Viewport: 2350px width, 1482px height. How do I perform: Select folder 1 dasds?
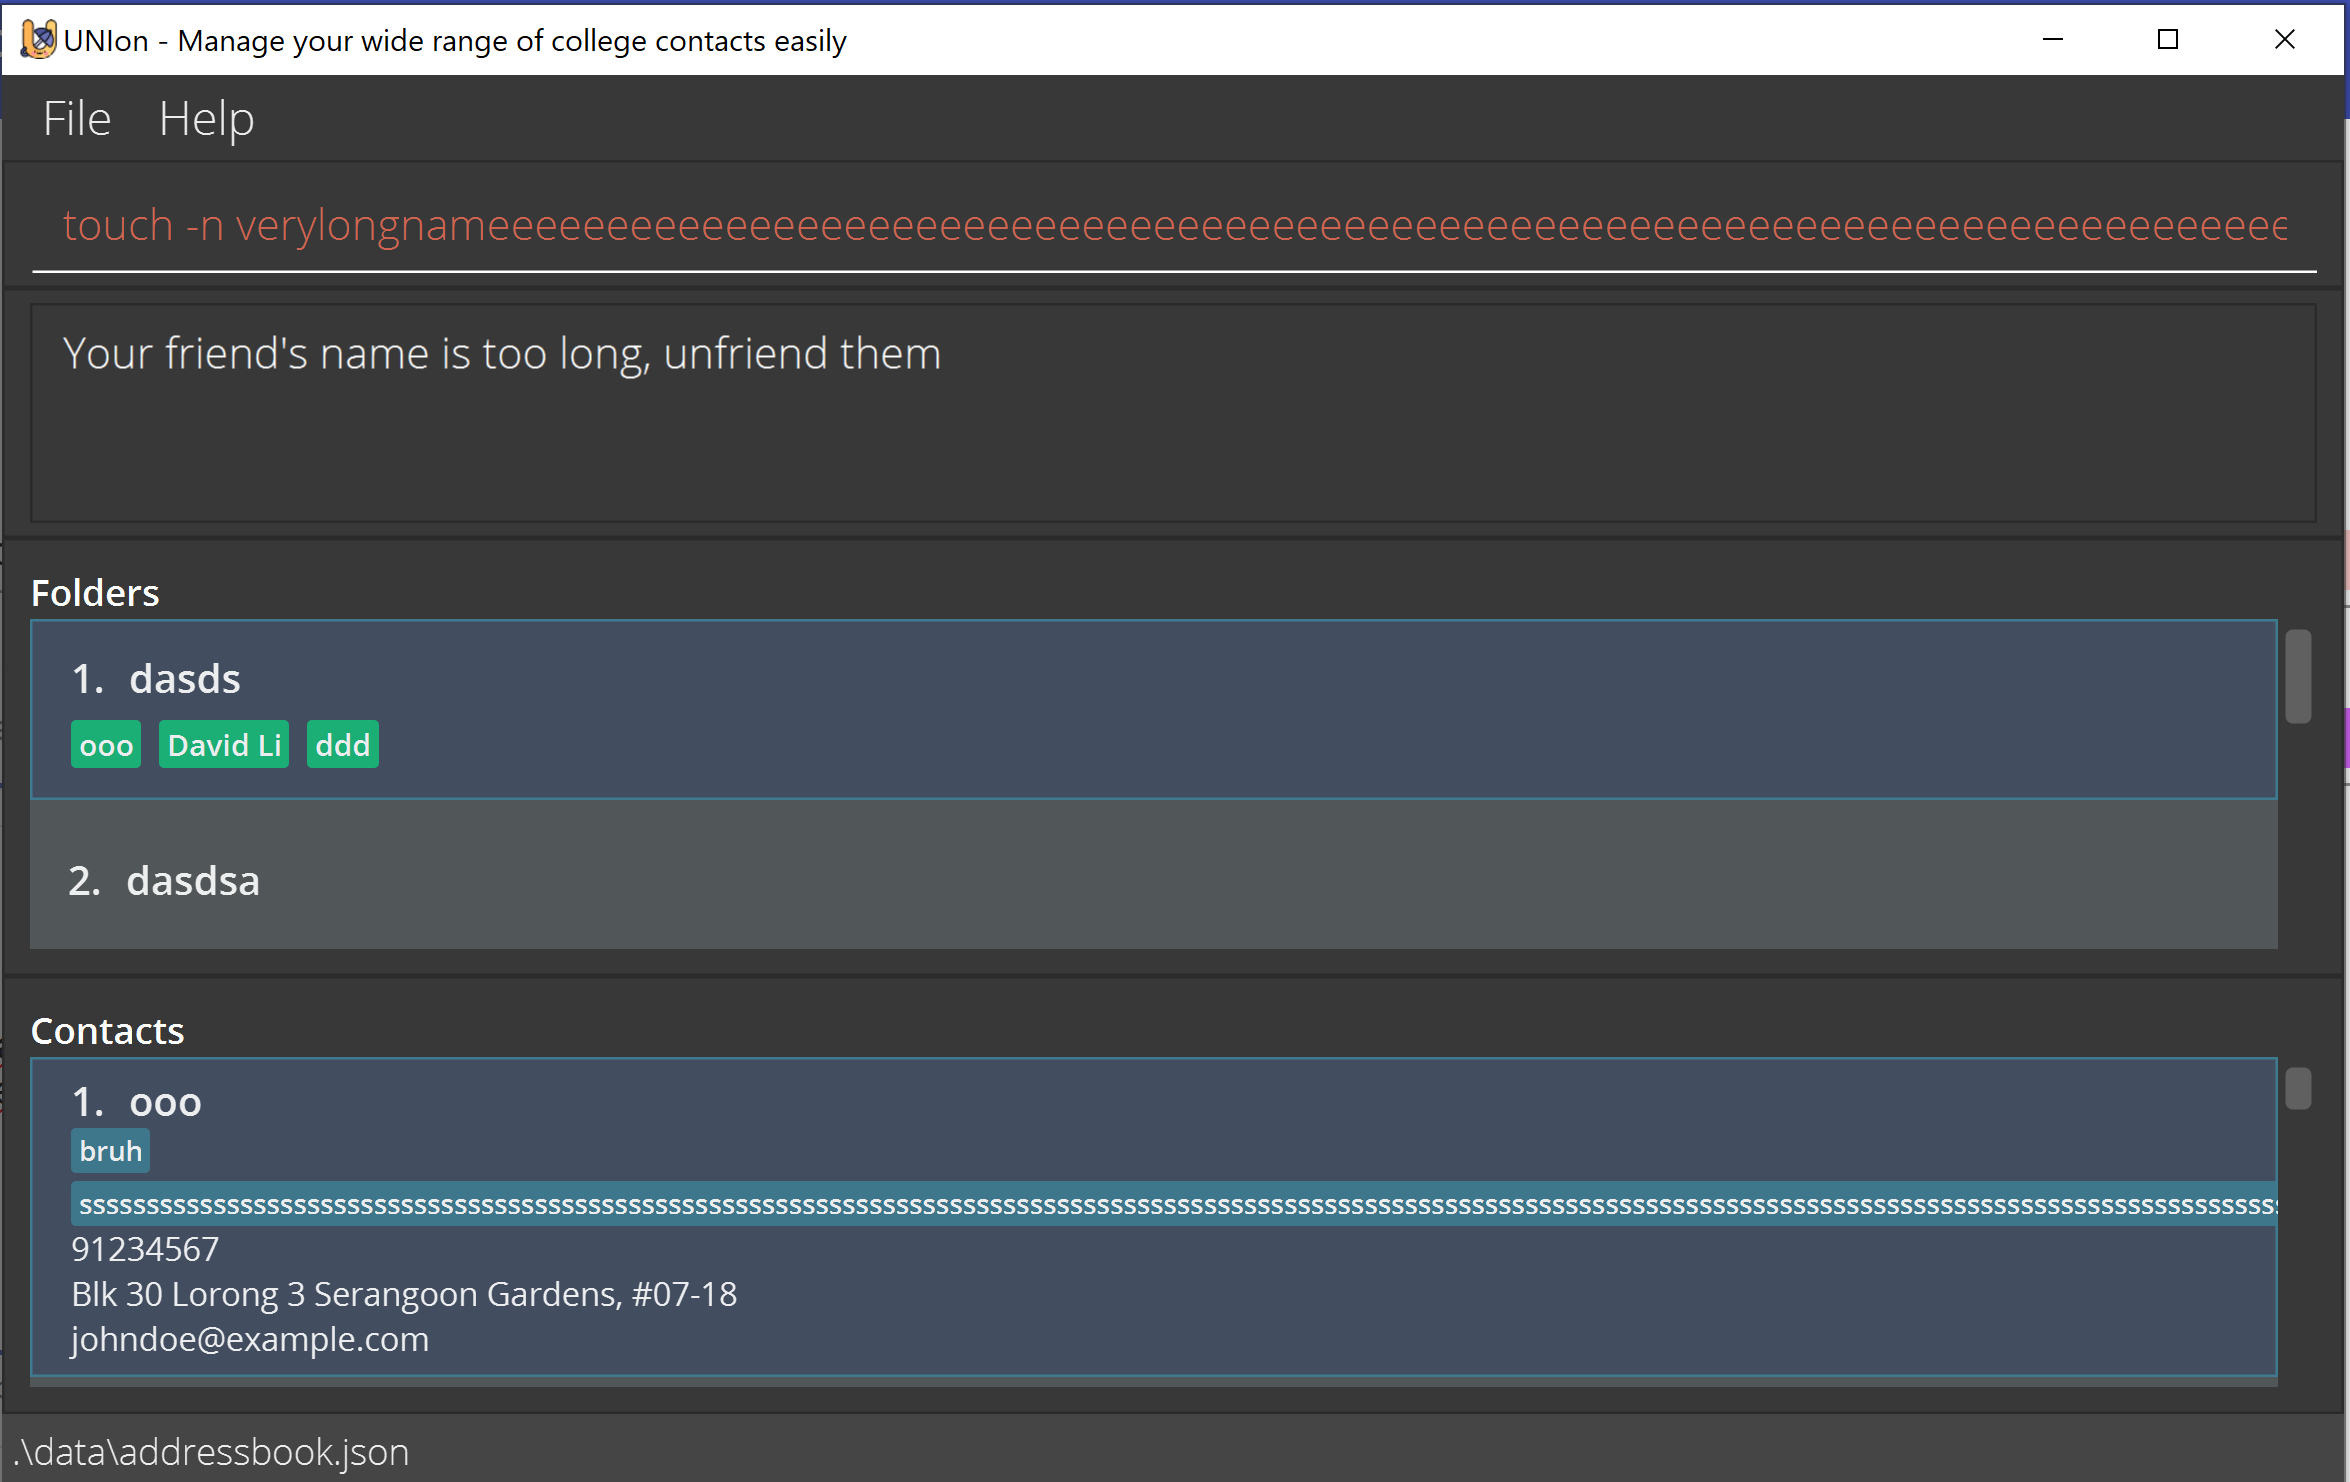coord(185,679)
